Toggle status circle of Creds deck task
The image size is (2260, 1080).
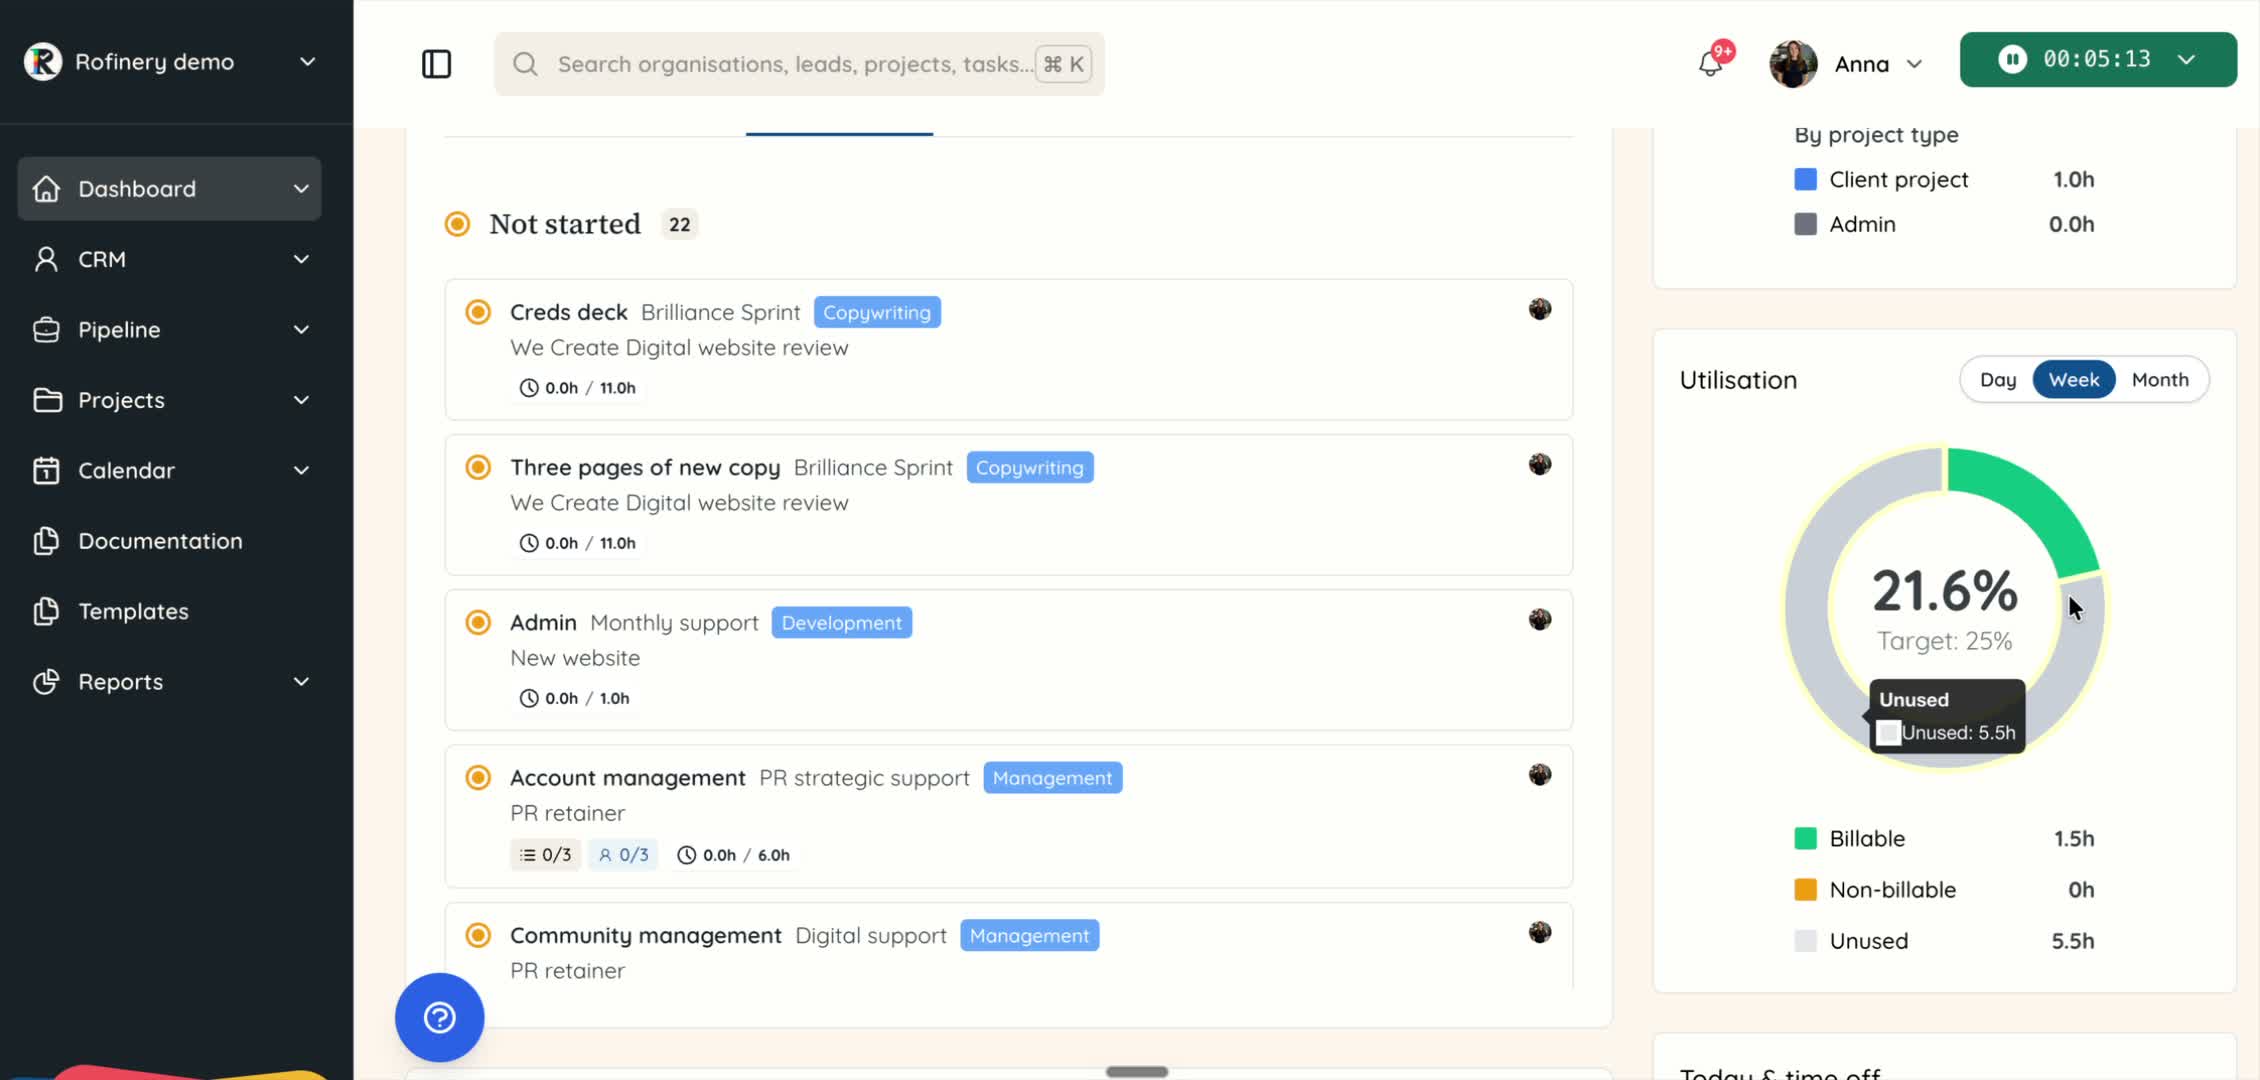point(478,312)
